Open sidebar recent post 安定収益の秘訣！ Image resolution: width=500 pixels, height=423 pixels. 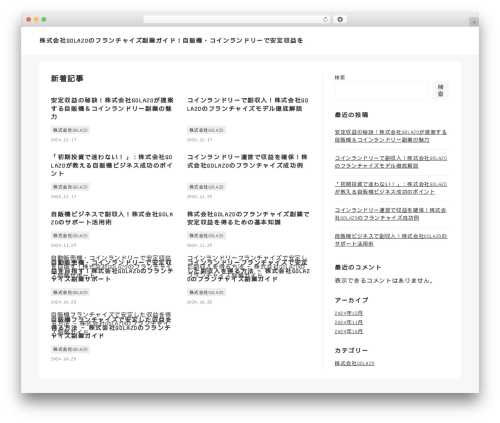(391, 136)
